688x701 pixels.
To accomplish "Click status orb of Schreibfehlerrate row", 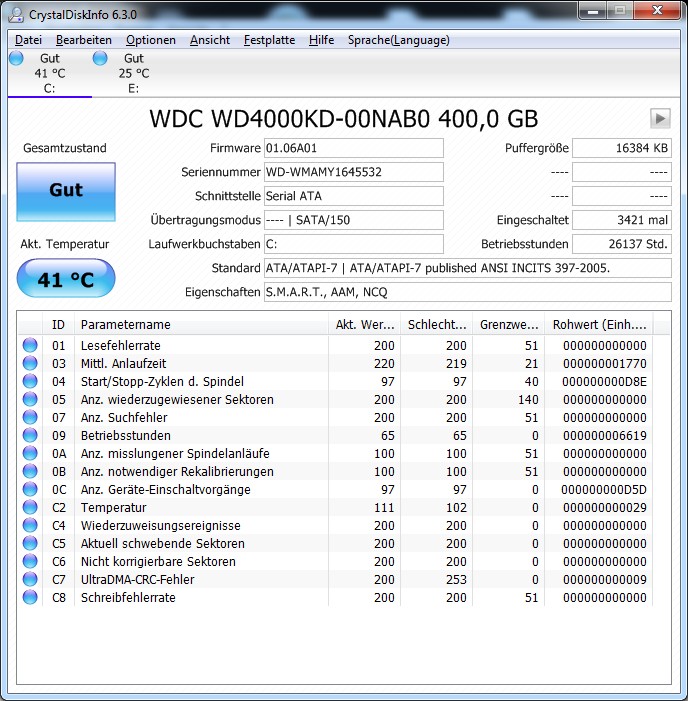I will pos(30,597).
